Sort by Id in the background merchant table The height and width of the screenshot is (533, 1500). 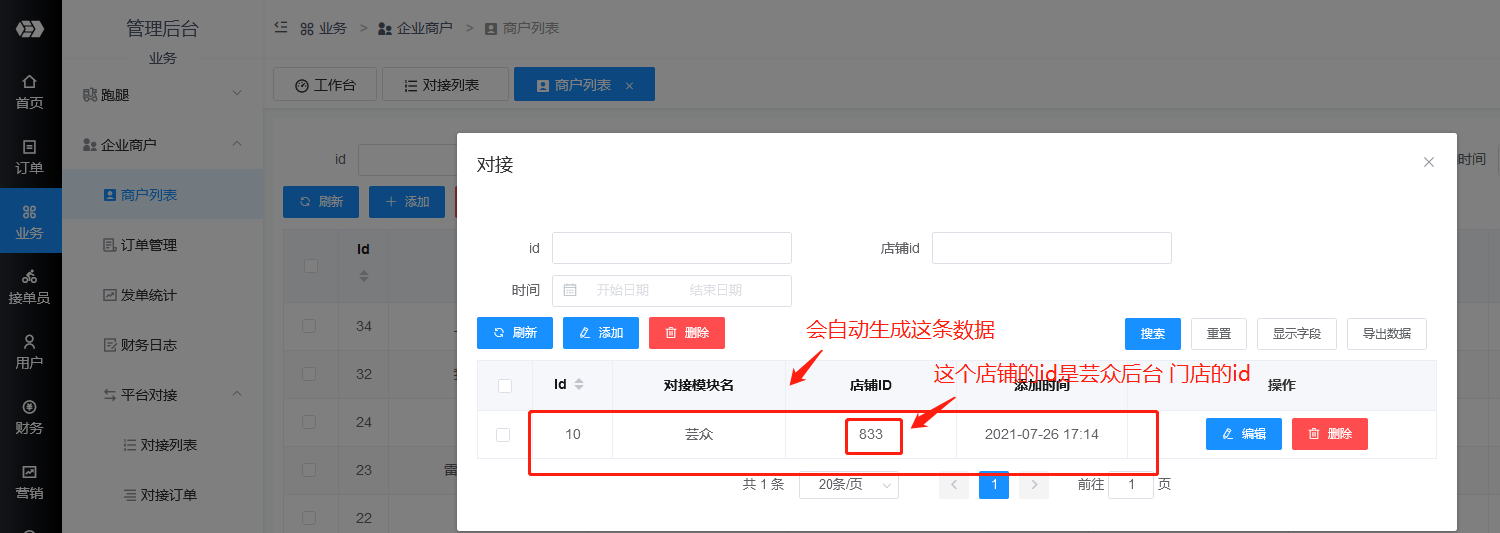pos(364,275)
